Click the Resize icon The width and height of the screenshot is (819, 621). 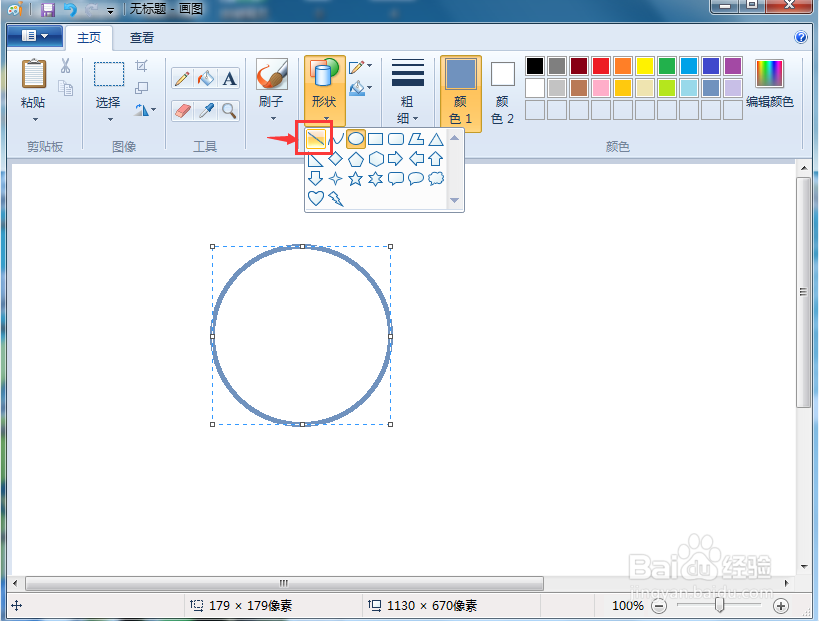coord(142,88)
